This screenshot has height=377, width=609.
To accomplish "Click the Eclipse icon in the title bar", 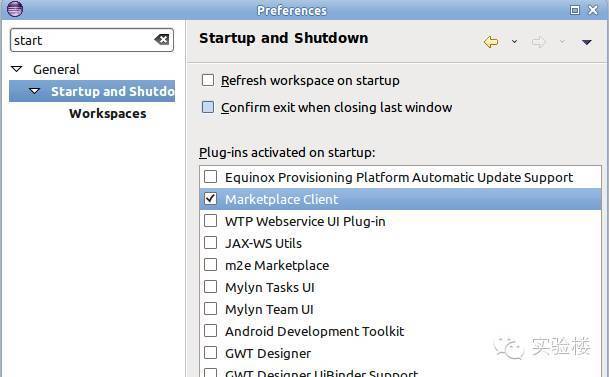I will click(15, 9).
